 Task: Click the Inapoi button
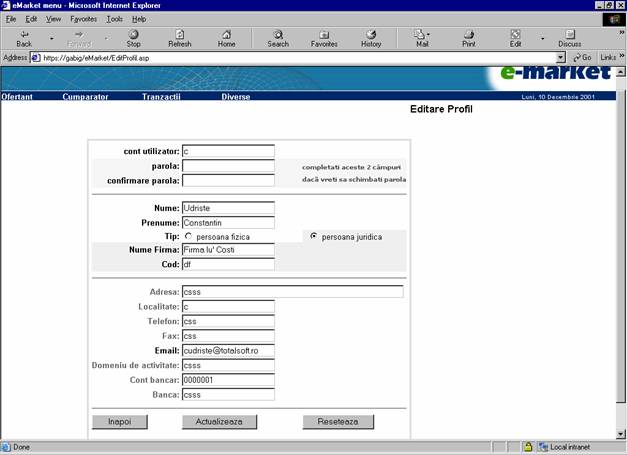pos(119,422)
